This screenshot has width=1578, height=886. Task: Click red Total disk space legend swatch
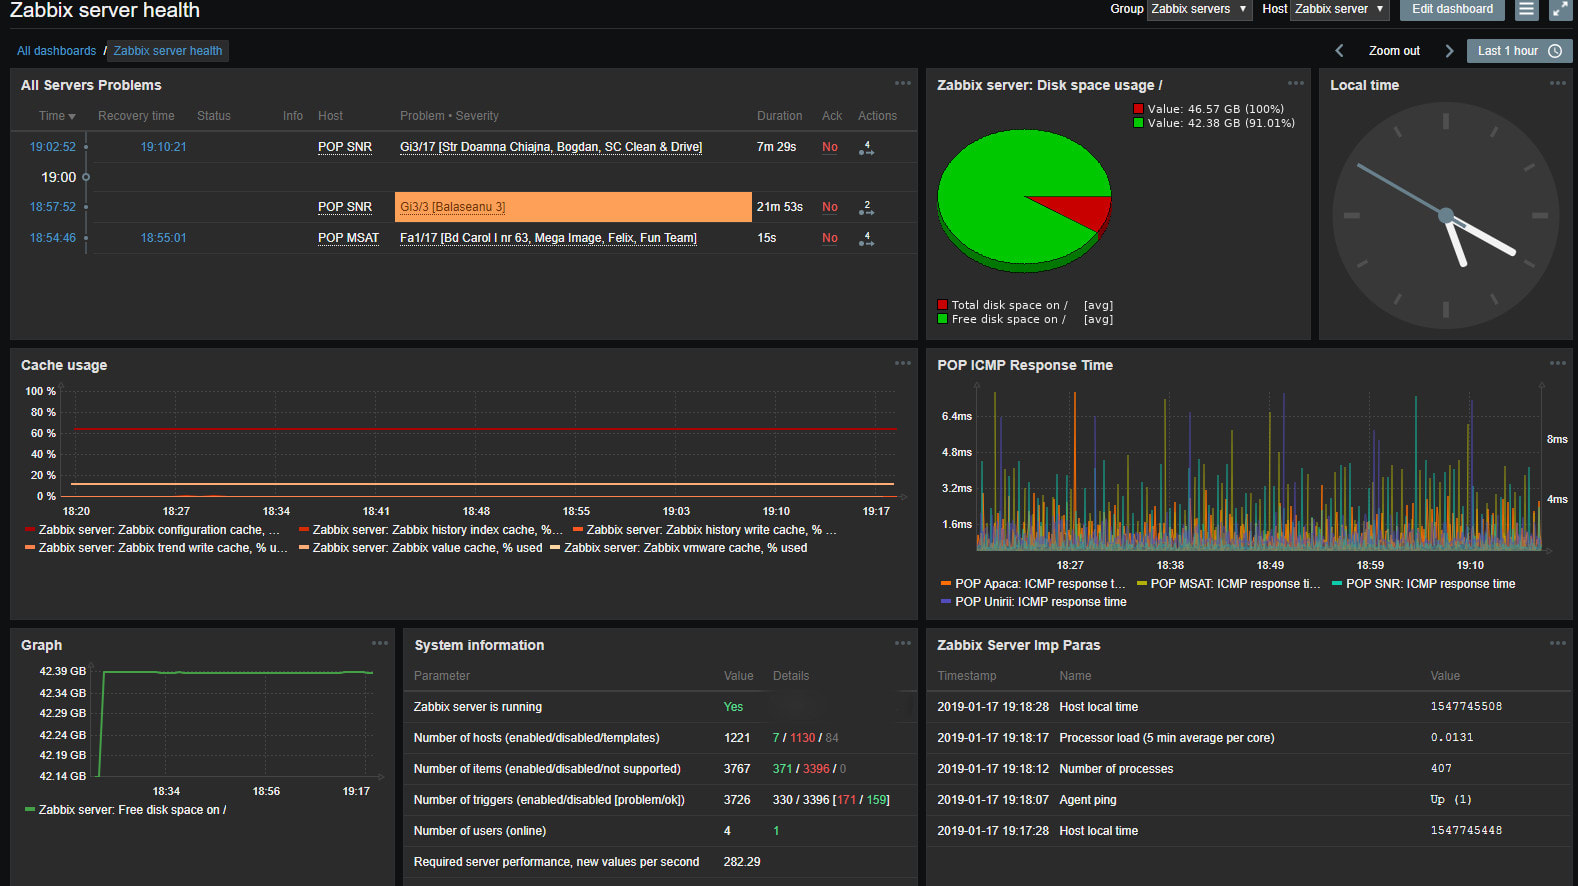[x=942, y=305]
